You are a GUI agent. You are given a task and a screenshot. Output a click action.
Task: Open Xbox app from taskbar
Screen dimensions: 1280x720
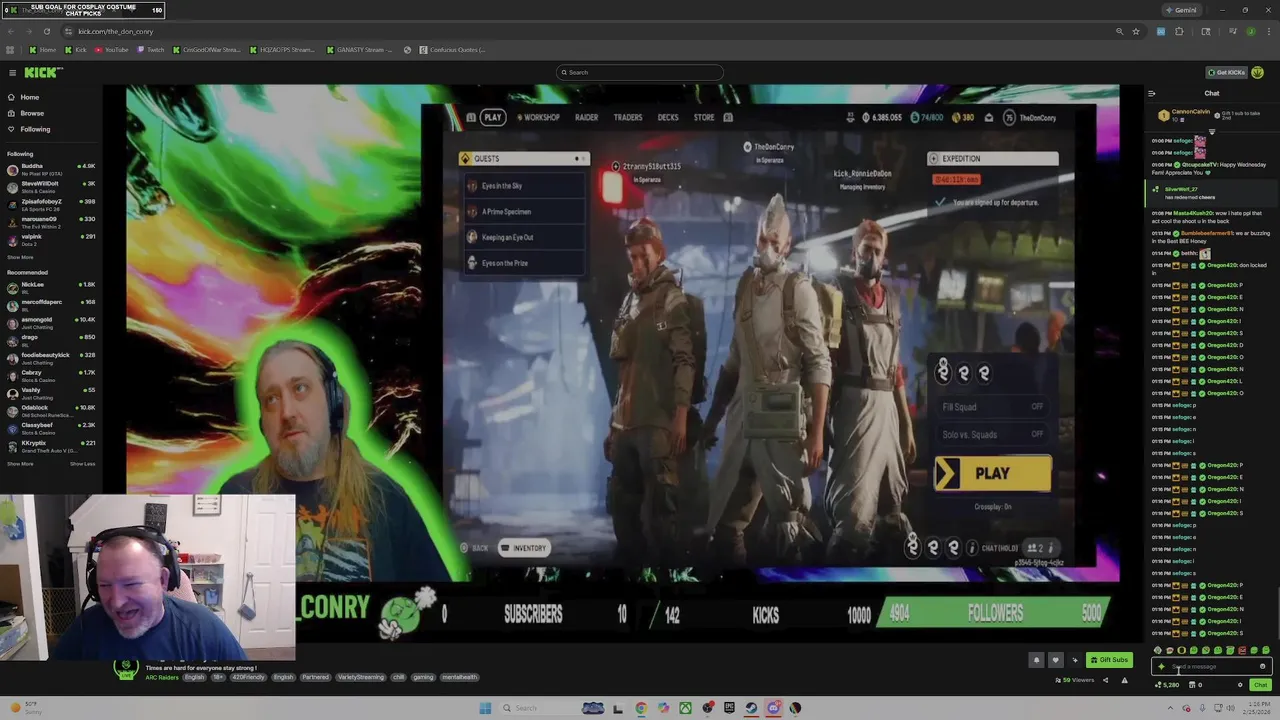pos(685,708)
